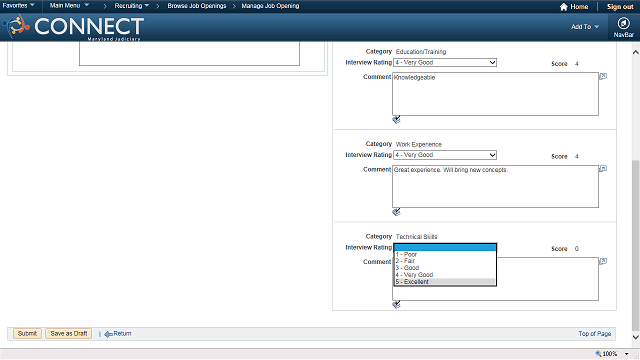Image resolution: width=640 pixels, height=360 pixels.
Task: Open Education/Training Interview Rating dropdown
Action: point(445,62)
